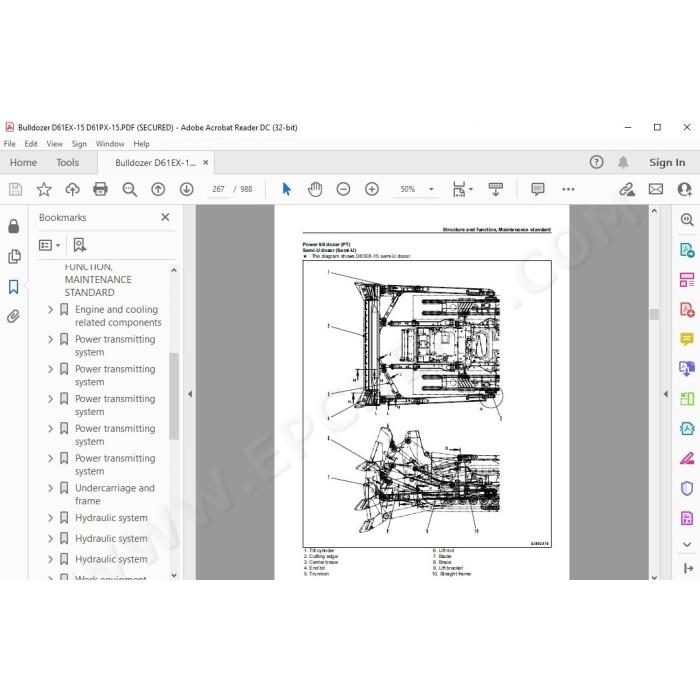700x700 pixels.
Task: Open the Help question mark icon
Action: click(596, 162)
